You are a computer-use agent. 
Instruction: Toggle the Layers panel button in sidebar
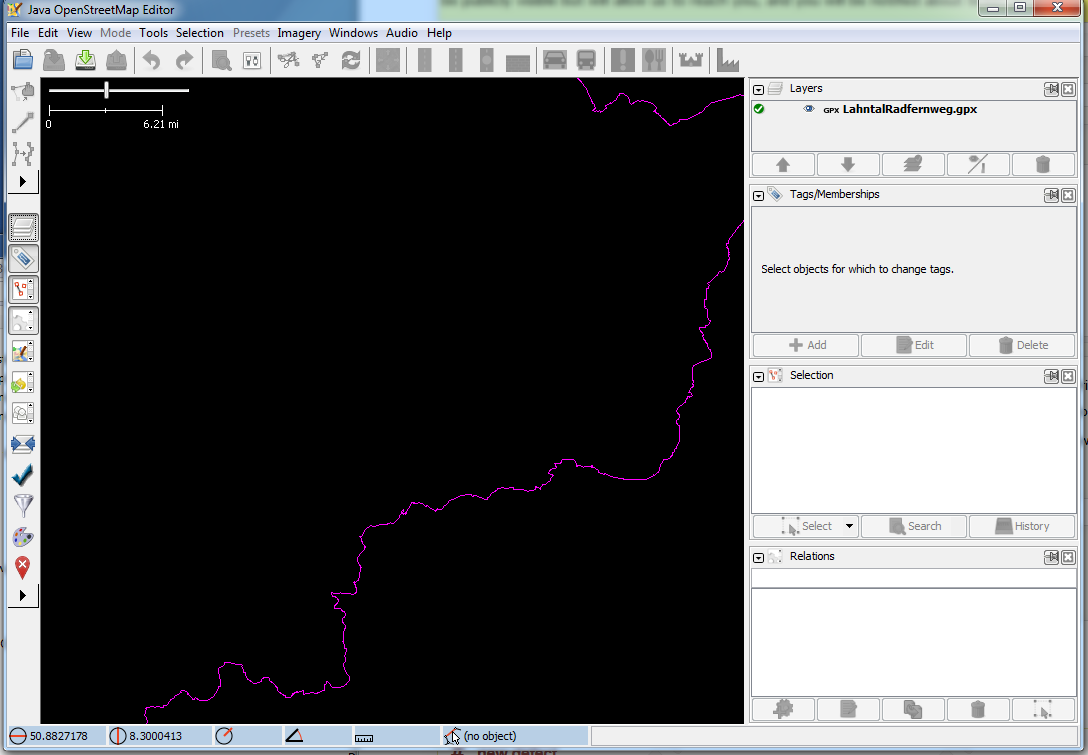(x=22, y=228)
